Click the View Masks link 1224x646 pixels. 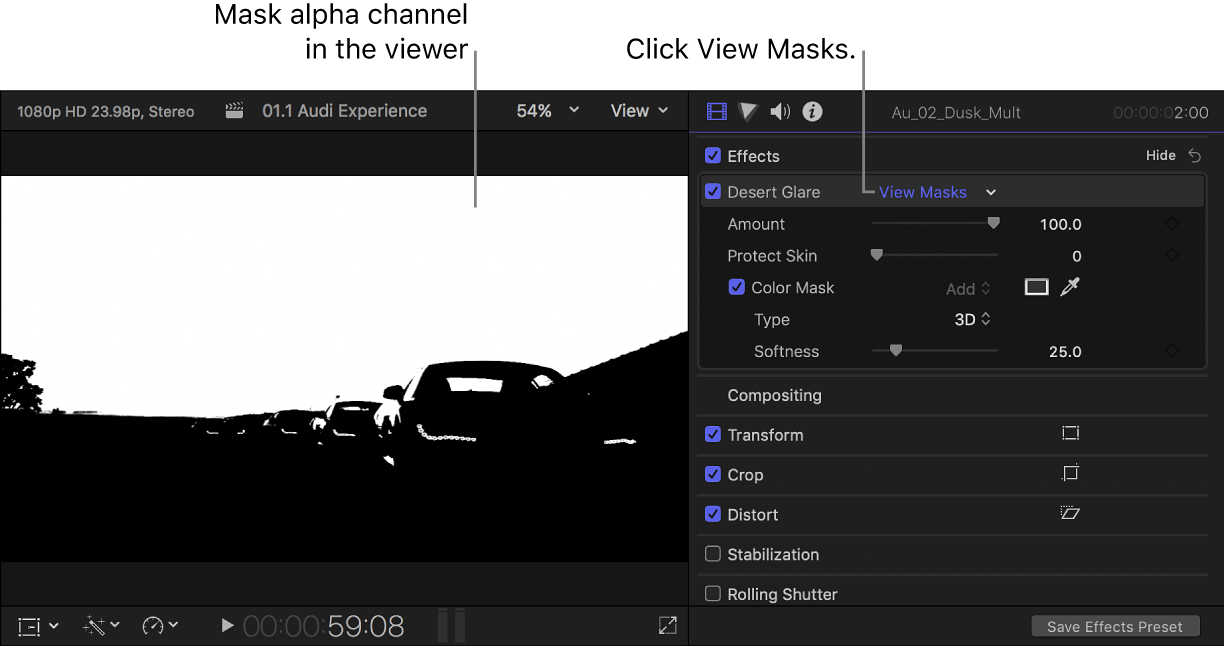coord(922,191)
